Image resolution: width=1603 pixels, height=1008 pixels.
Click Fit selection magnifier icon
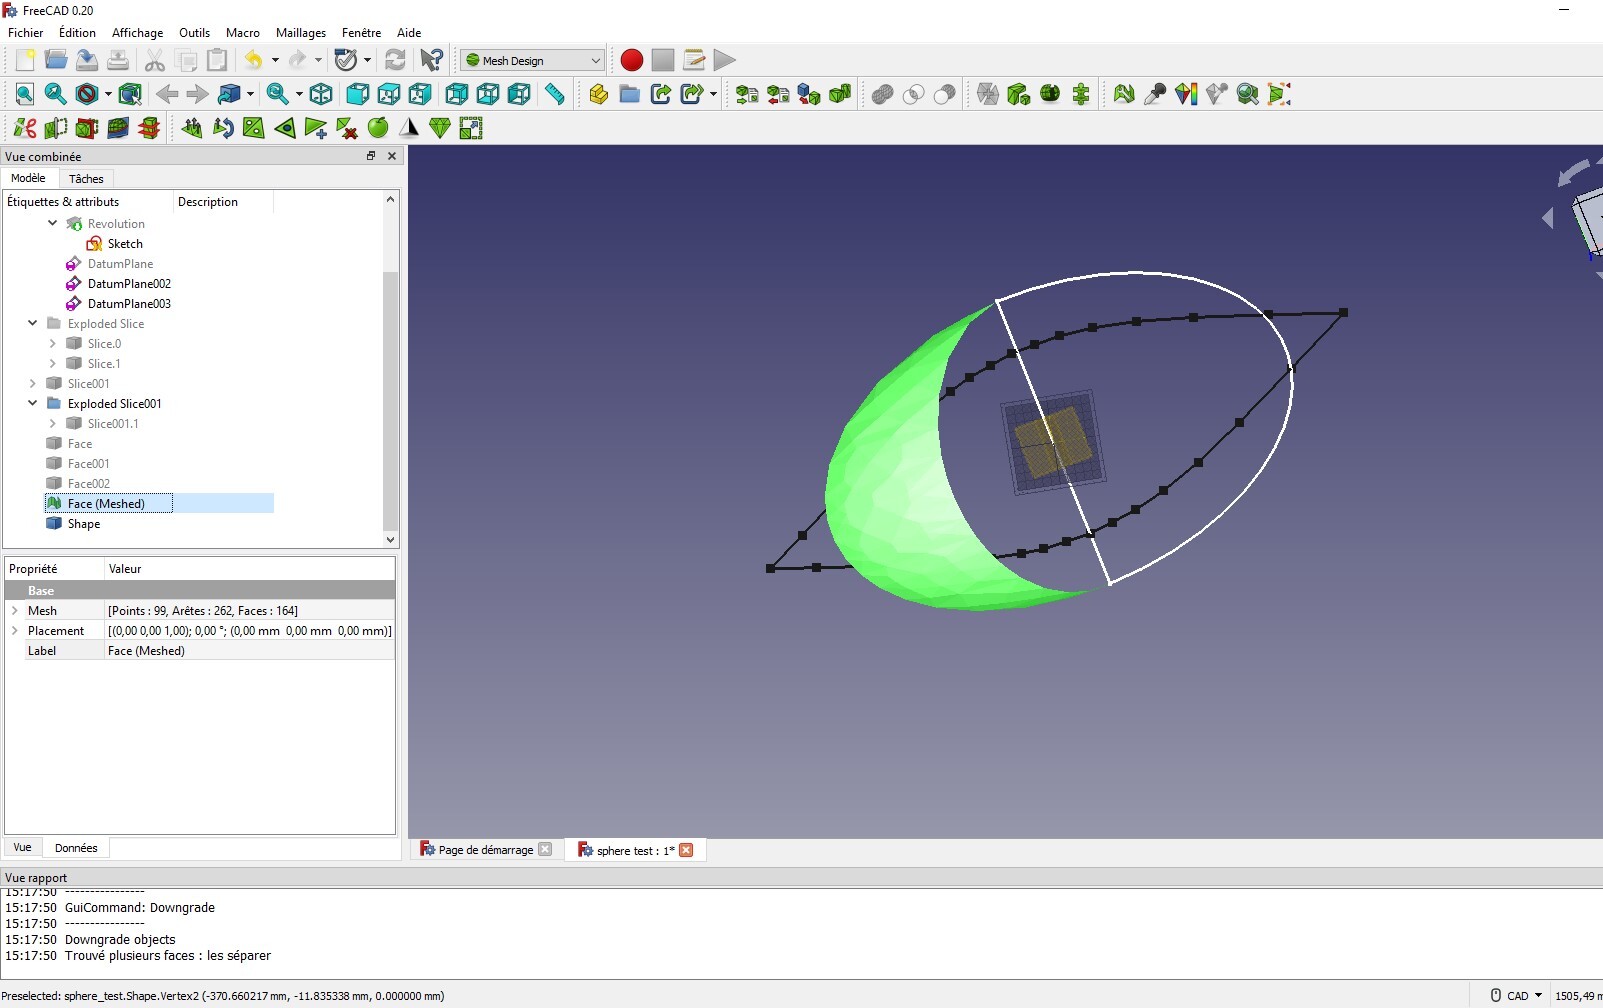[x=56, y=94]
